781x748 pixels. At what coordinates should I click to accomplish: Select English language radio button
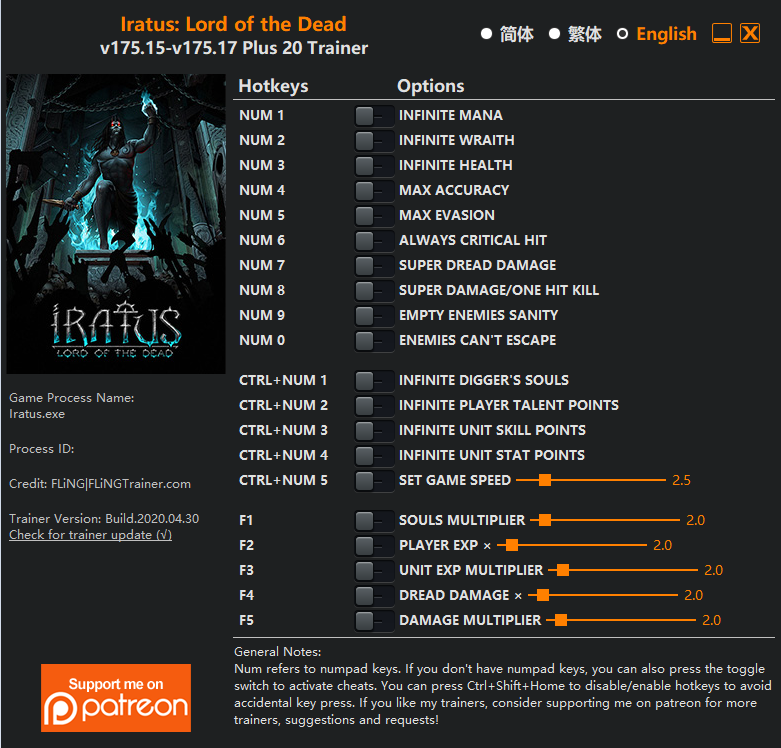(622, 34)
